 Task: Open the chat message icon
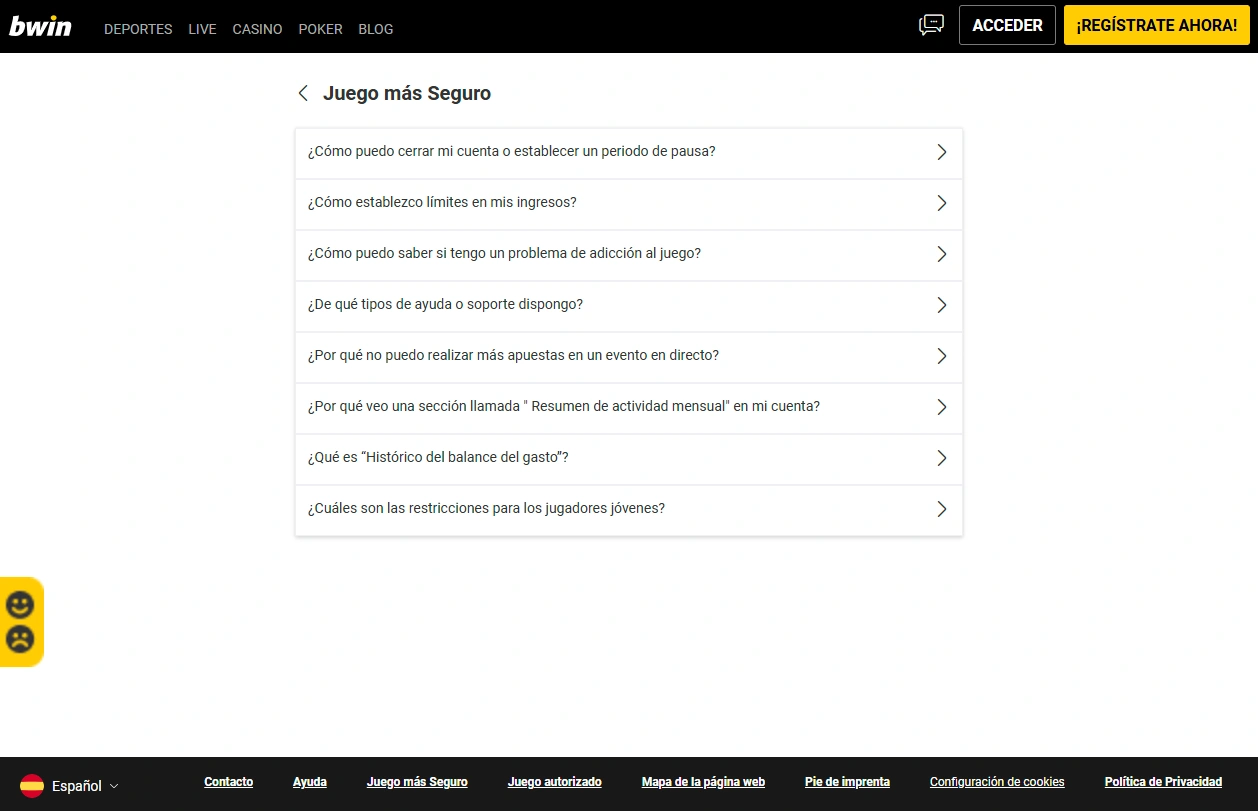pos(931,25)
